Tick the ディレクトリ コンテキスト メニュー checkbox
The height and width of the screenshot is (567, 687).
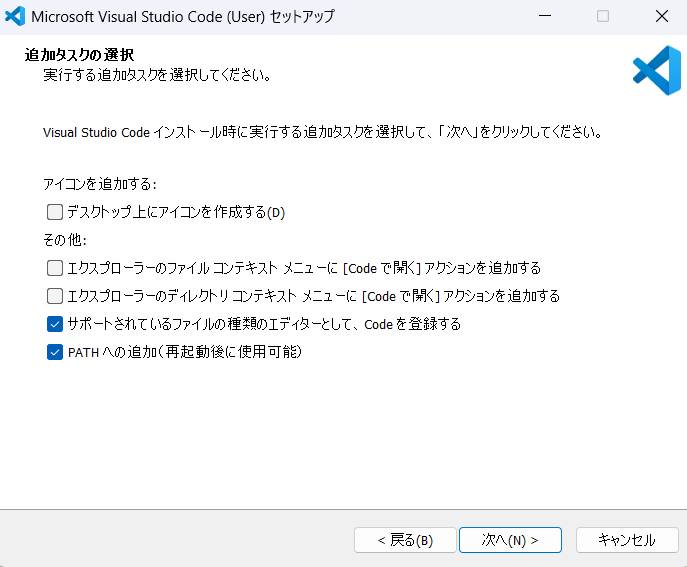coord(55,296)
